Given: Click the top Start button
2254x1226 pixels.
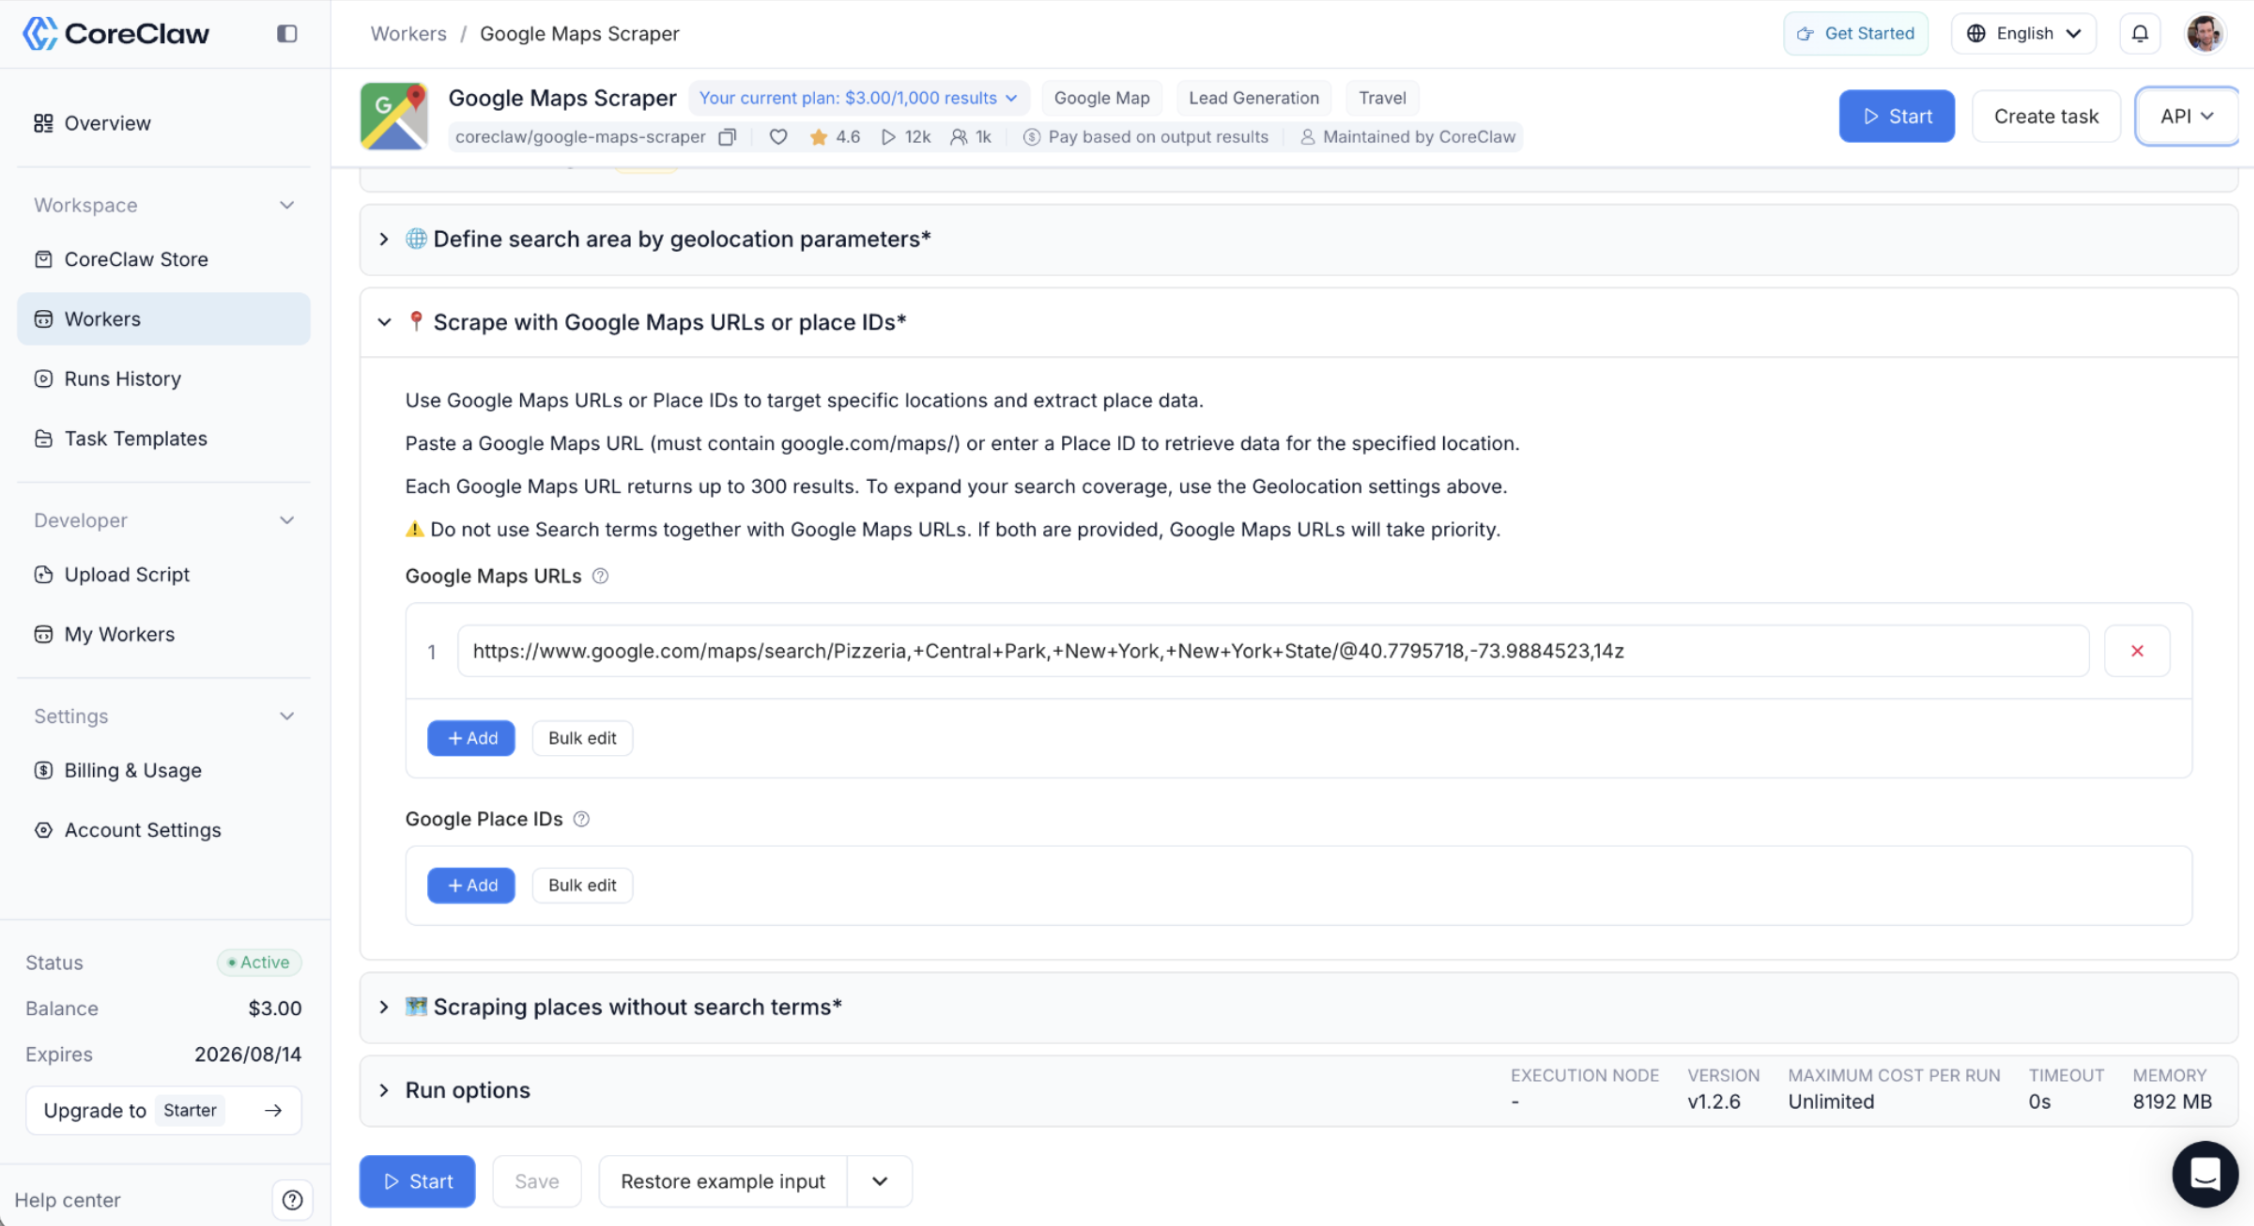Looking at the screenshot, I should [x=1896, y=116].
